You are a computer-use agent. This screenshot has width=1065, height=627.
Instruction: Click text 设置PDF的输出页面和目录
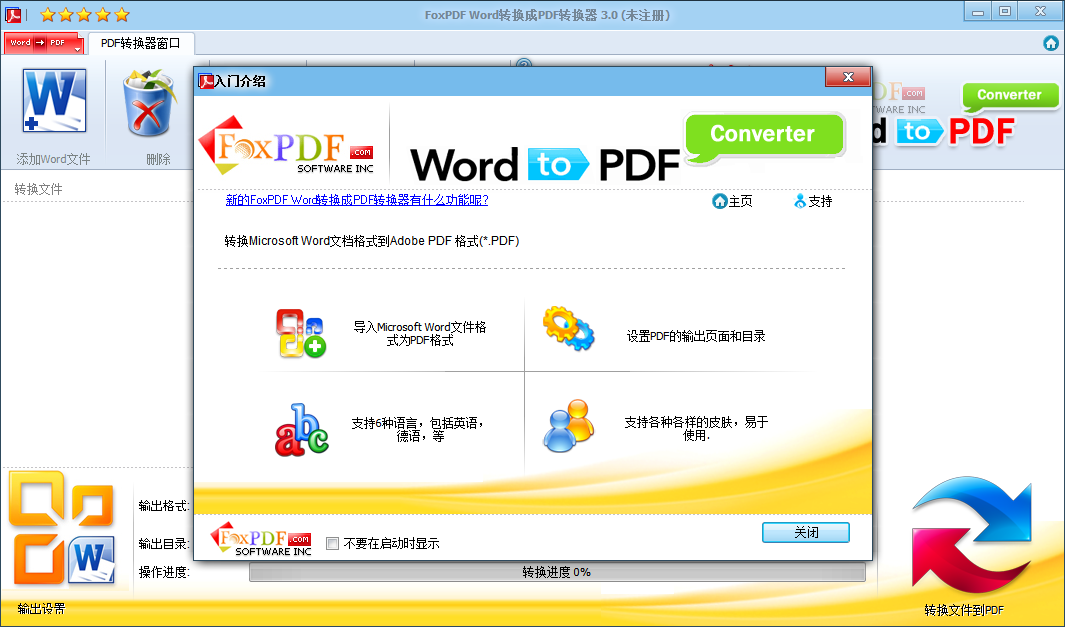pyautogui.click(x=696, y=336)
